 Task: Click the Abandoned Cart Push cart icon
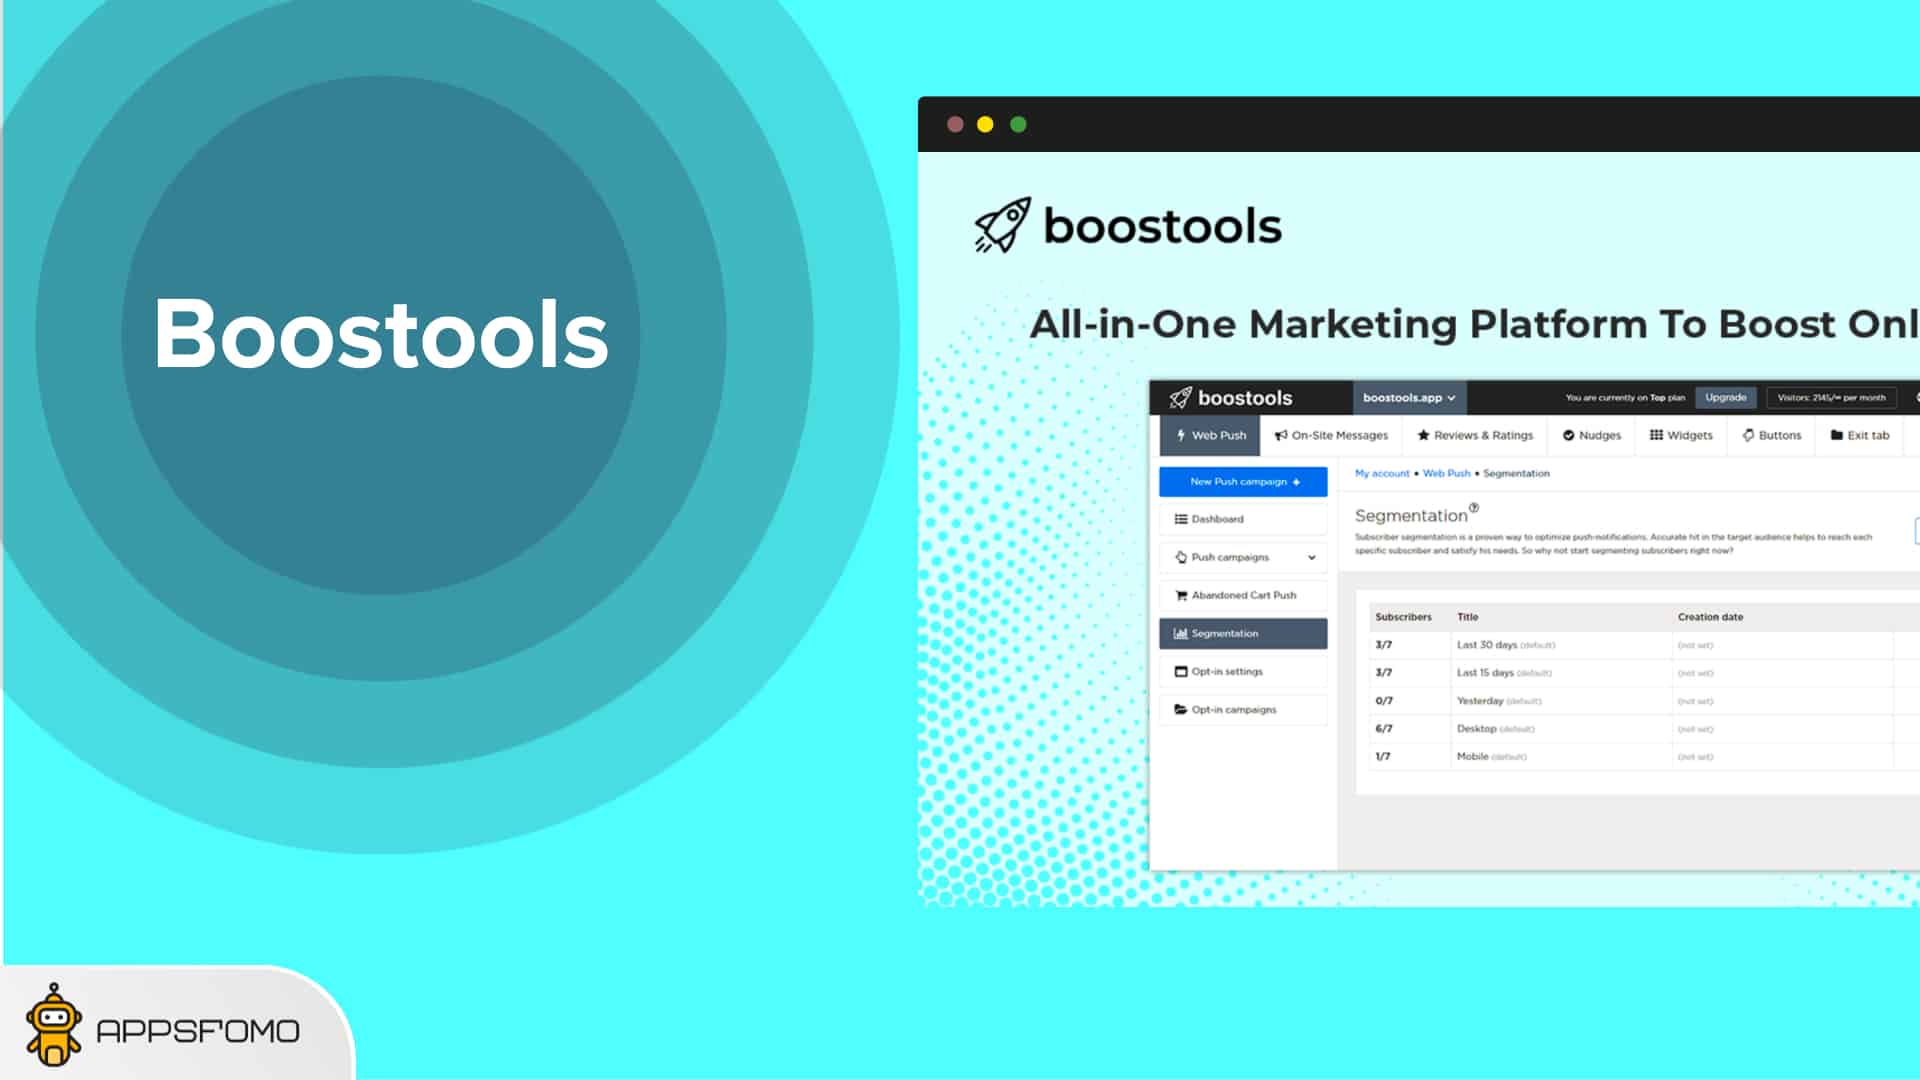pyautogui.click(x=1181, y=596)
